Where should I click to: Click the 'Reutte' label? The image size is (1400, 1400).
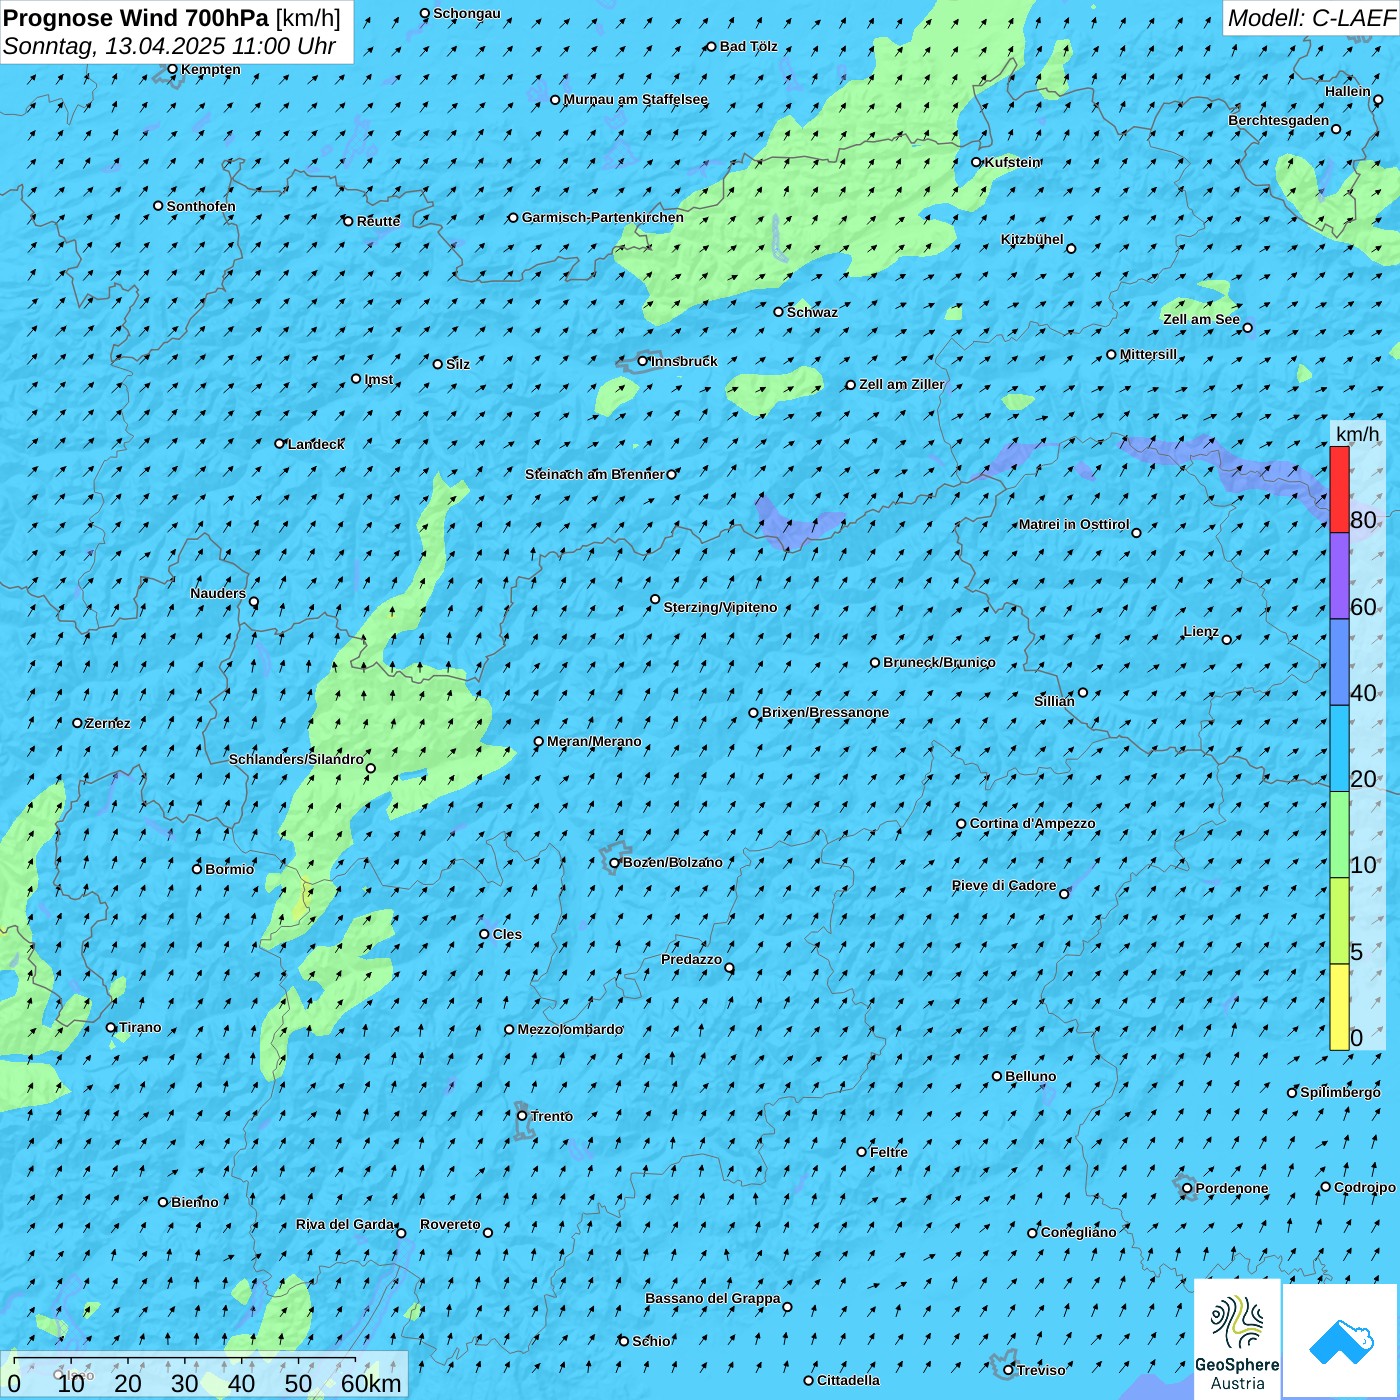[x=378, y=221]
